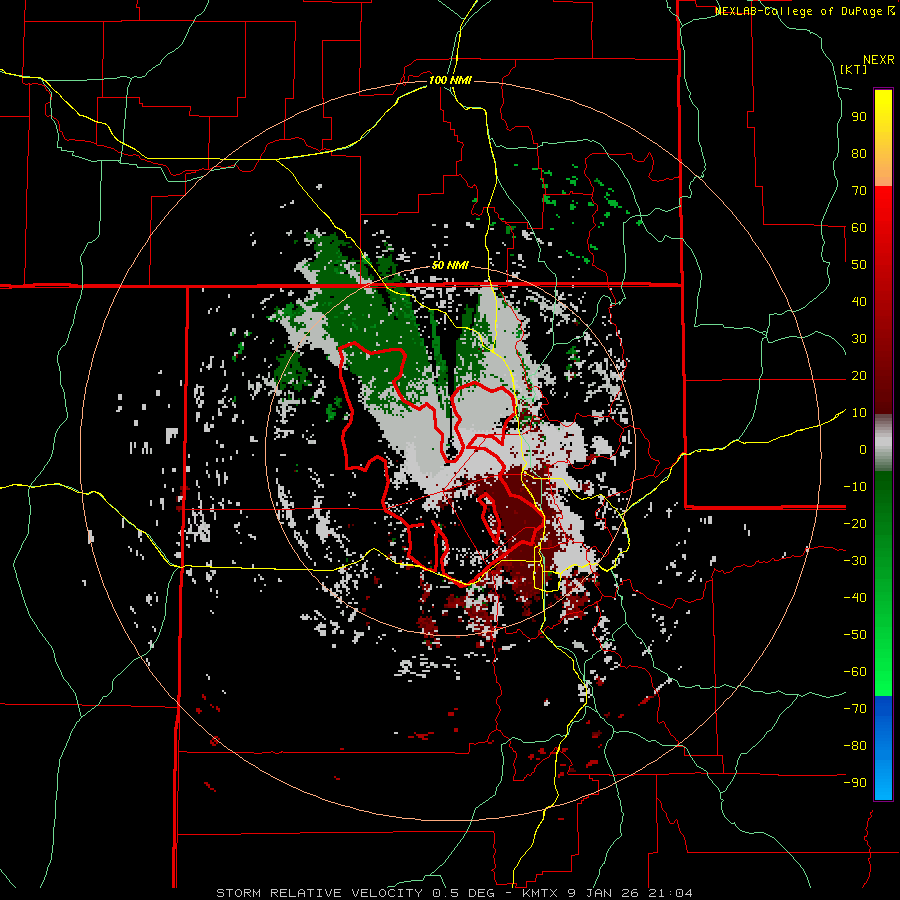Screen dimensions: 900x900
Task: Click the 100 NMI range ring label
Action: [450, 80]
